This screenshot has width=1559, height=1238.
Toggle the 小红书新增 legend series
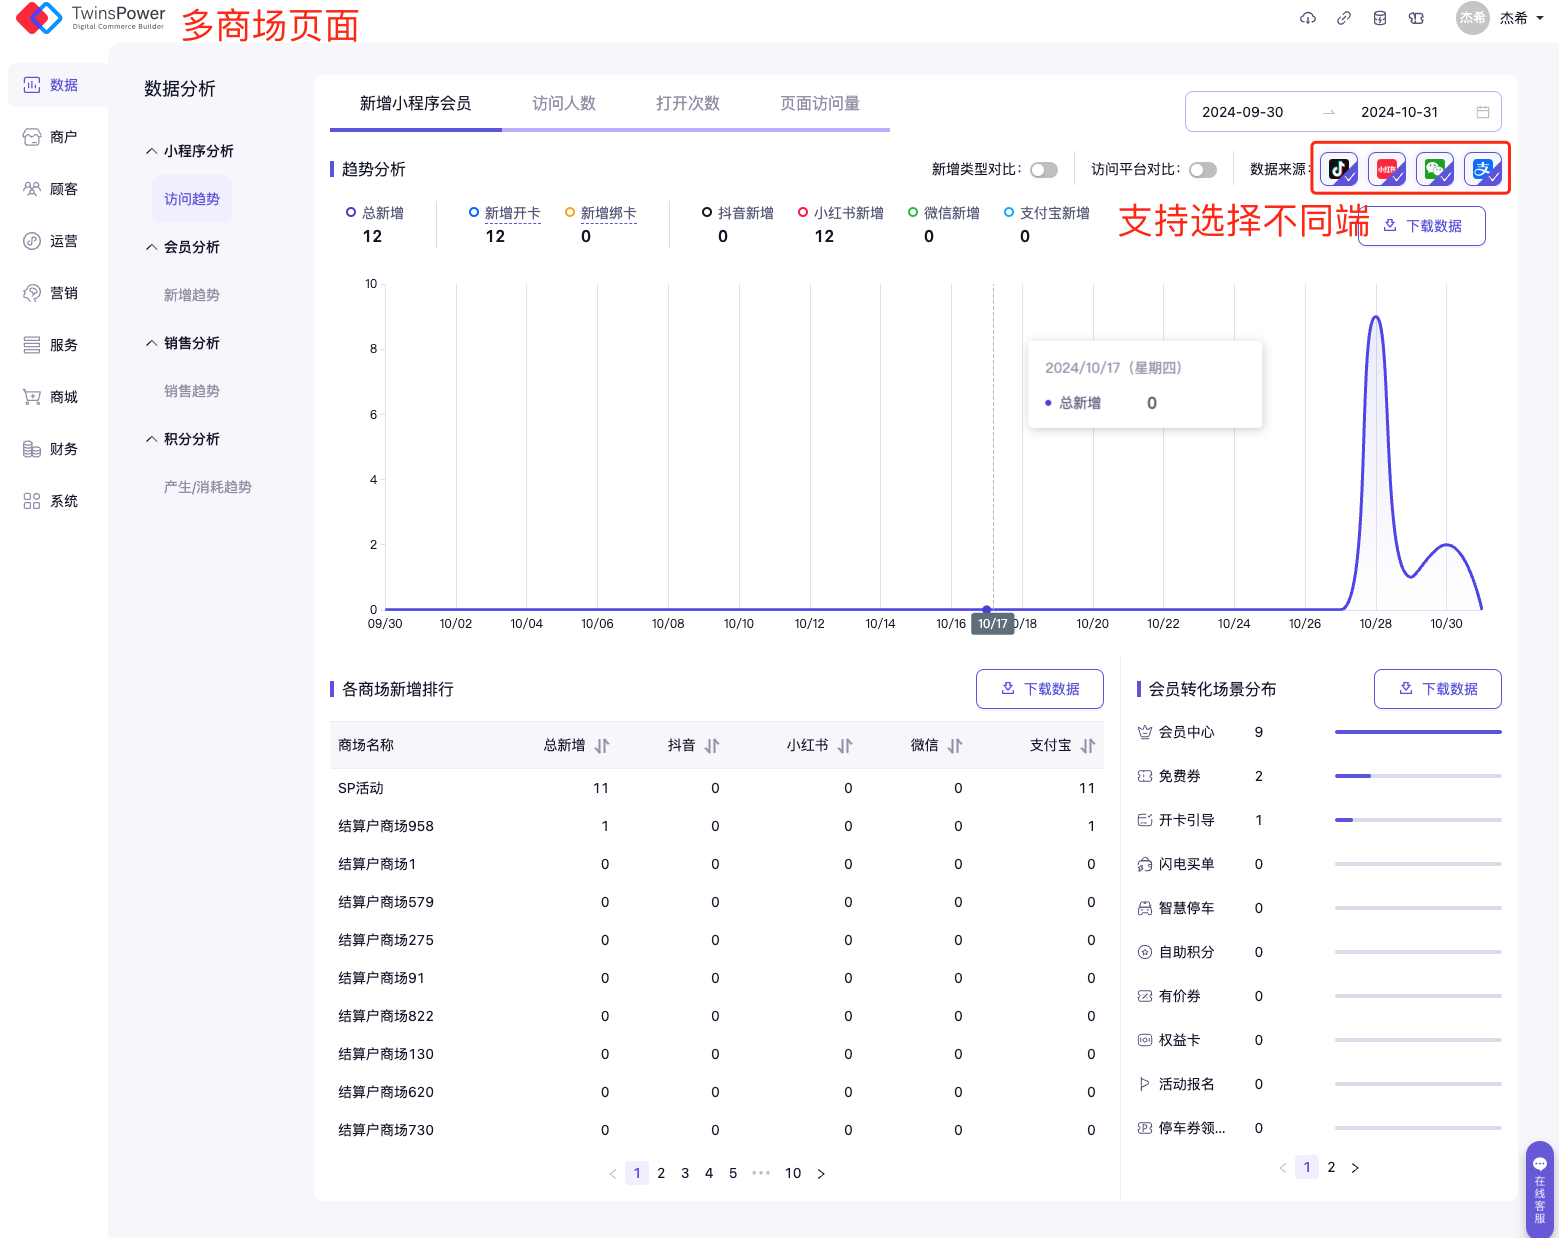click(x=840, y=213)
